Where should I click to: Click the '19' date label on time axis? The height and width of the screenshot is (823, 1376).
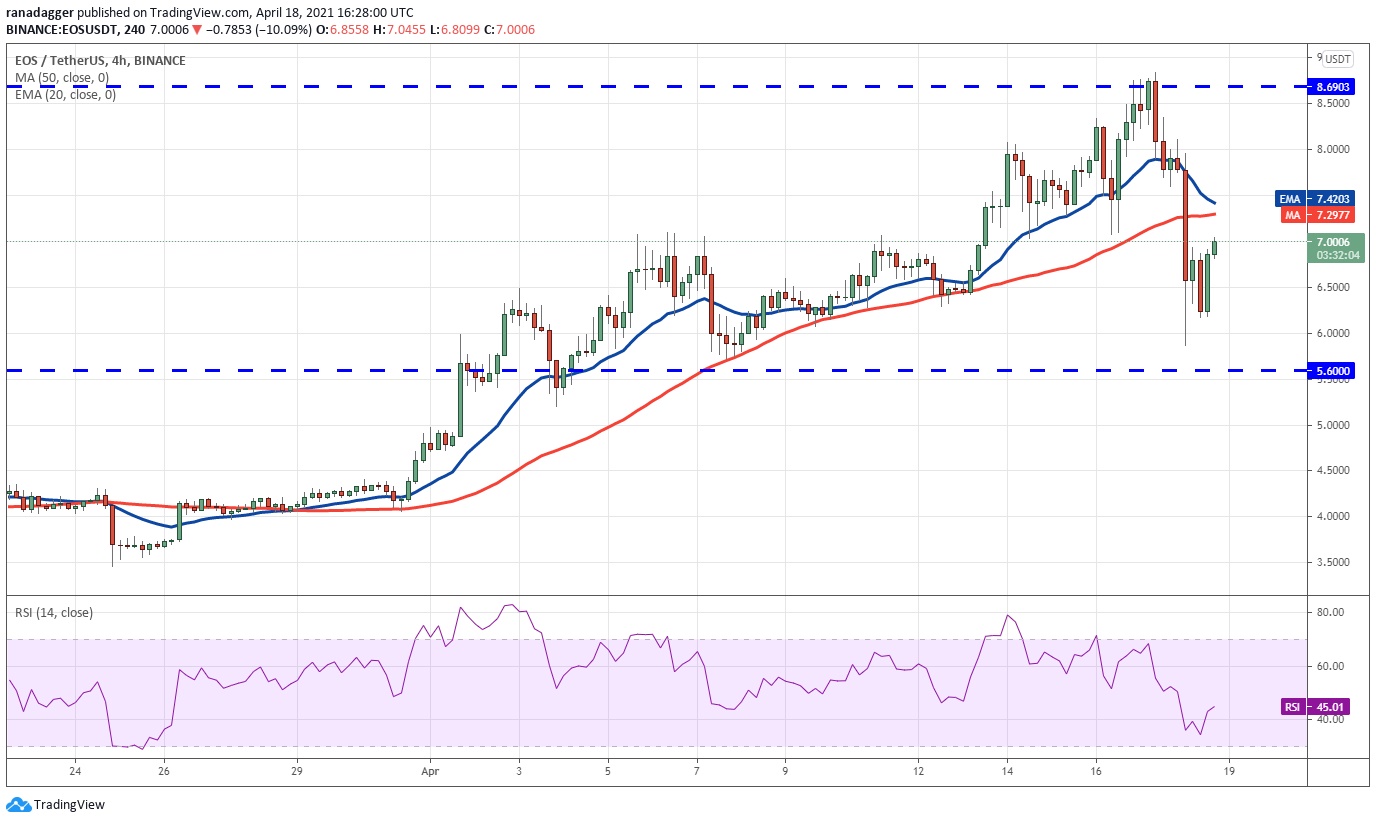[1229, 772]
